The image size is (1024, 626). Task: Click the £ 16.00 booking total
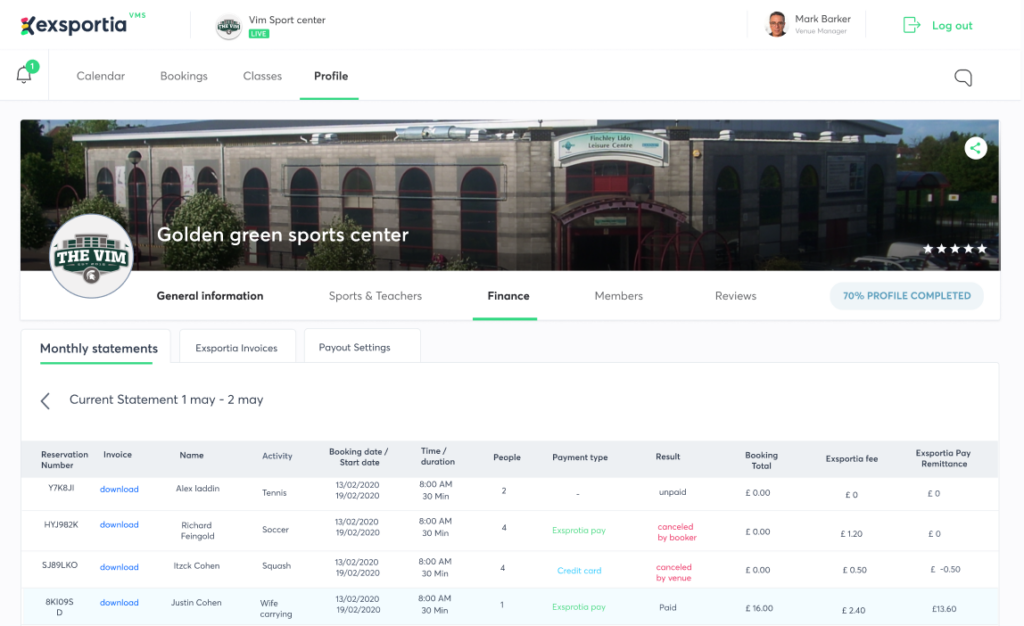click(759, 608)
